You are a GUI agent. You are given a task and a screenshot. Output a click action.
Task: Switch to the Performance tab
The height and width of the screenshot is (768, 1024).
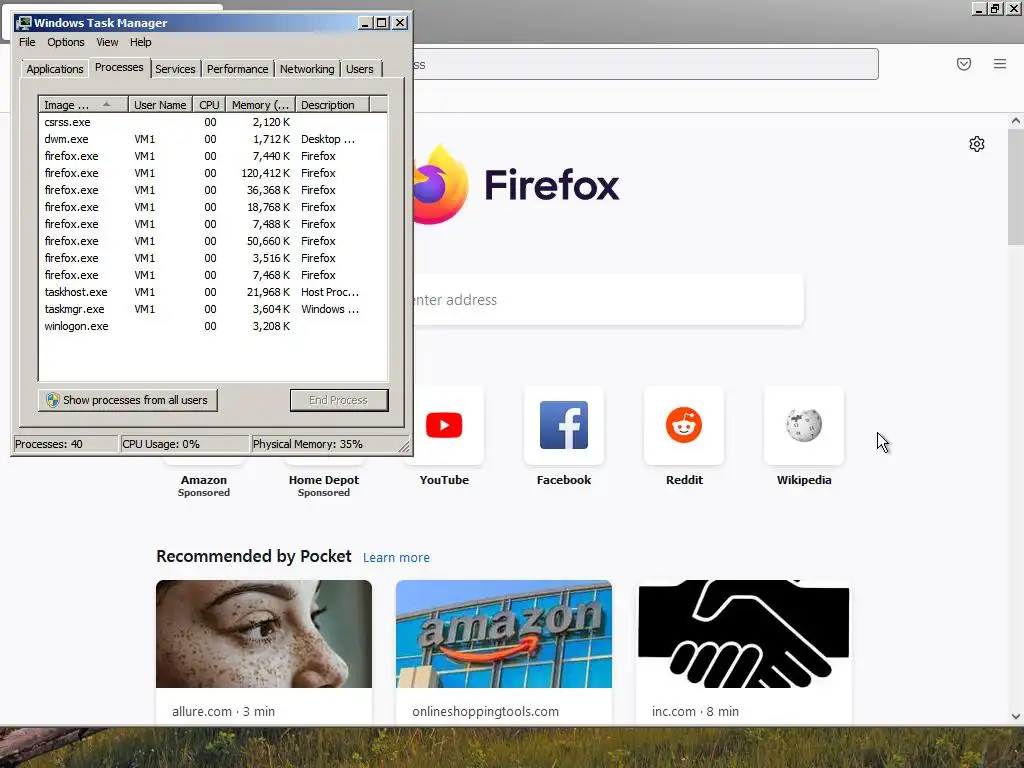(x=237, y=69)
